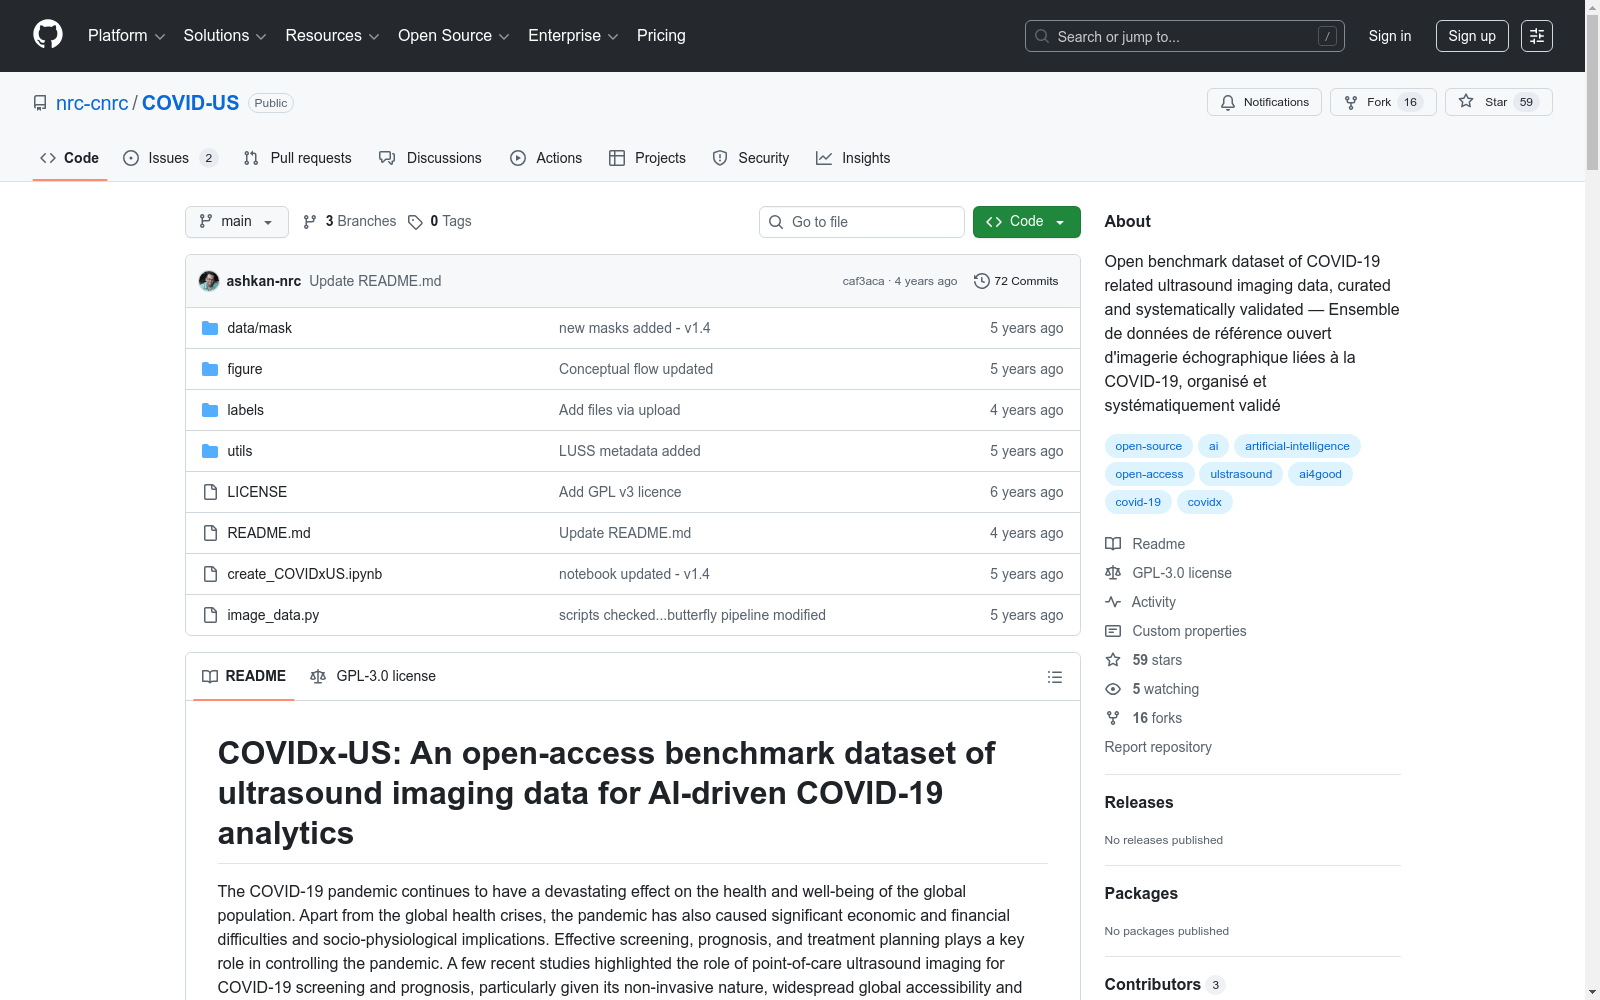Screen dimensions: 1600x1000
Task: Open the green Code dropdown button
Action: click(x=1026, y=222)
